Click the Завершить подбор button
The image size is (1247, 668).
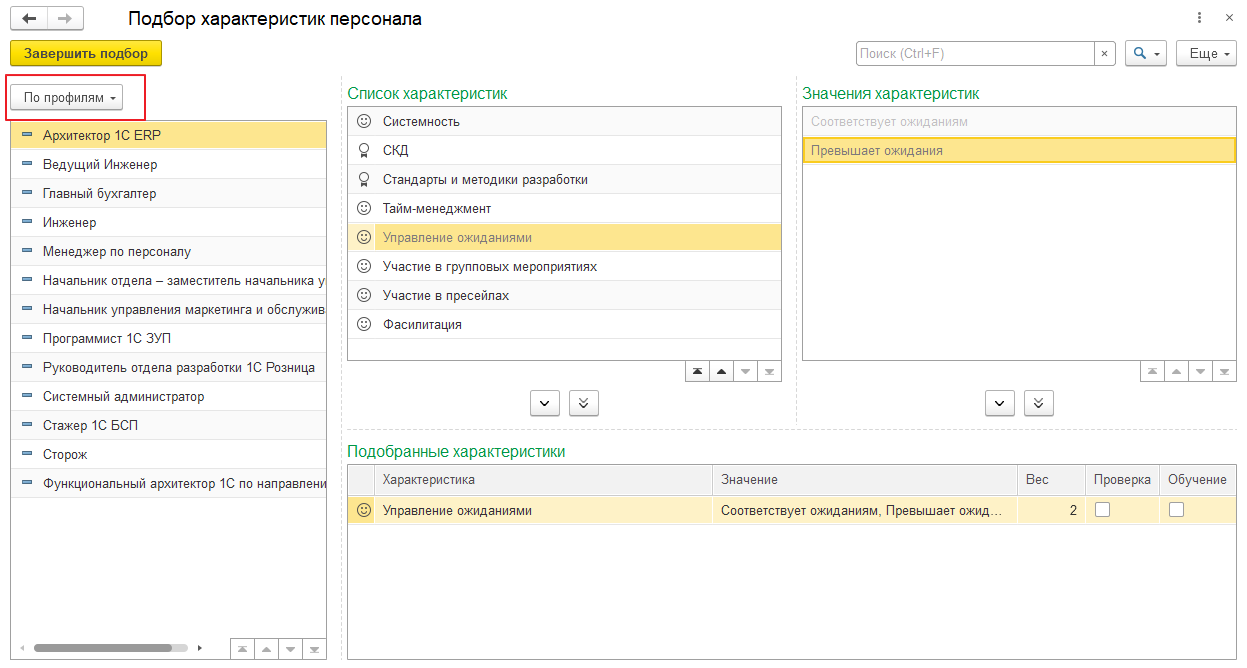[85, 54]
